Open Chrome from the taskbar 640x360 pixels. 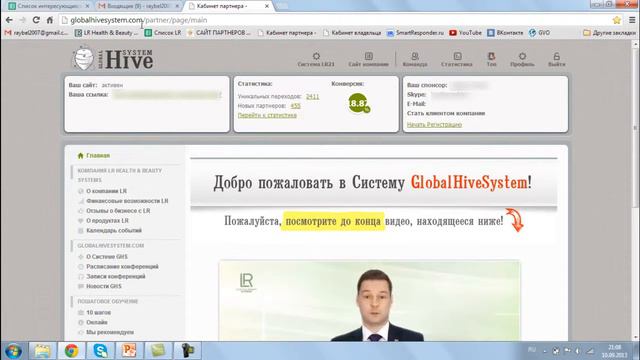(71, 351)
